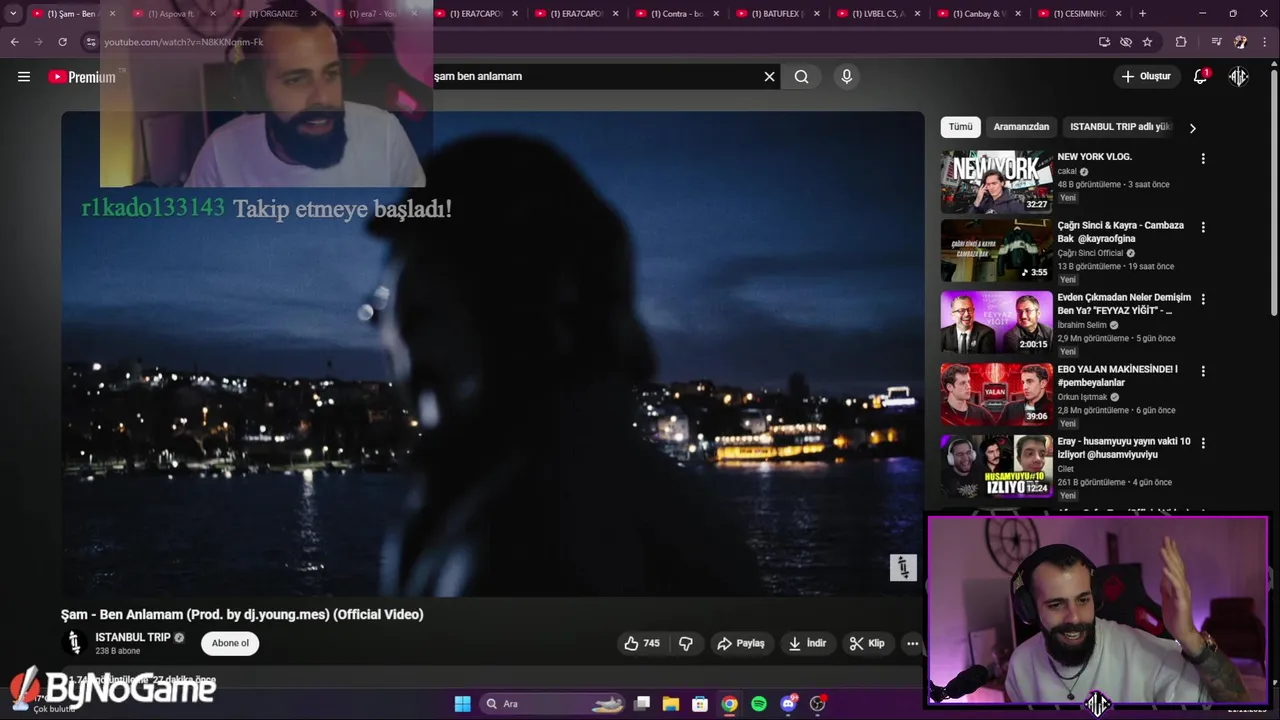Start voice search with the microphone
Image resolution: width=1280 pixels, height=720 pixels.
point(847,76)
